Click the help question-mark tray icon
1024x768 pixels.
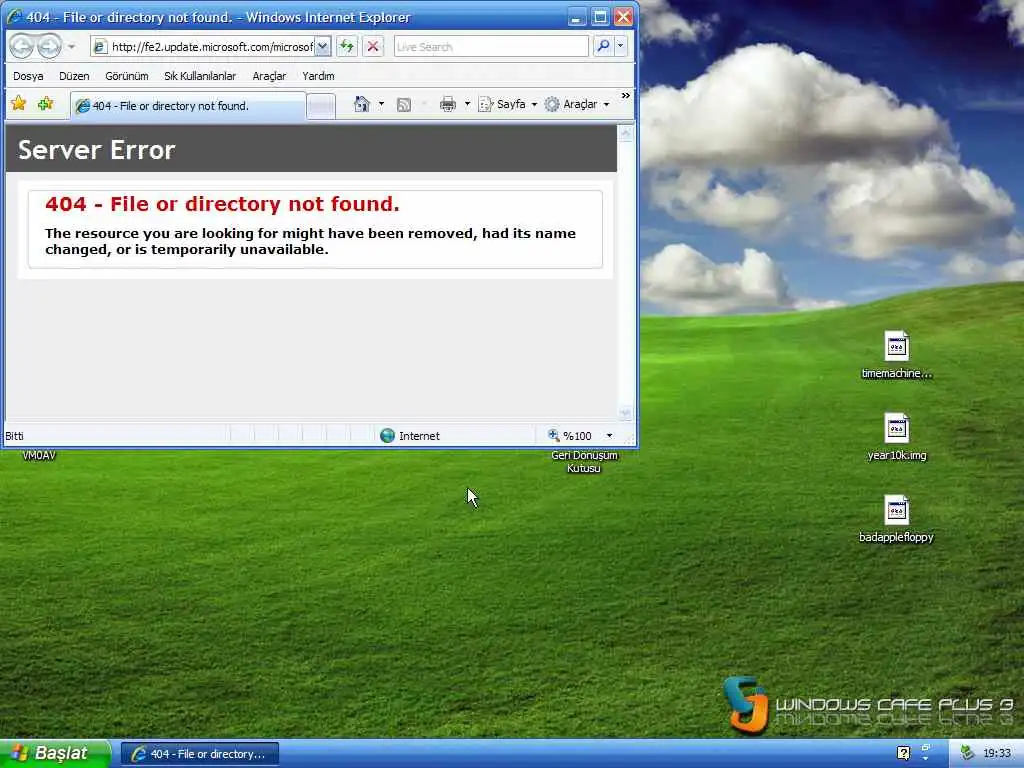click(x=903, y=754)
